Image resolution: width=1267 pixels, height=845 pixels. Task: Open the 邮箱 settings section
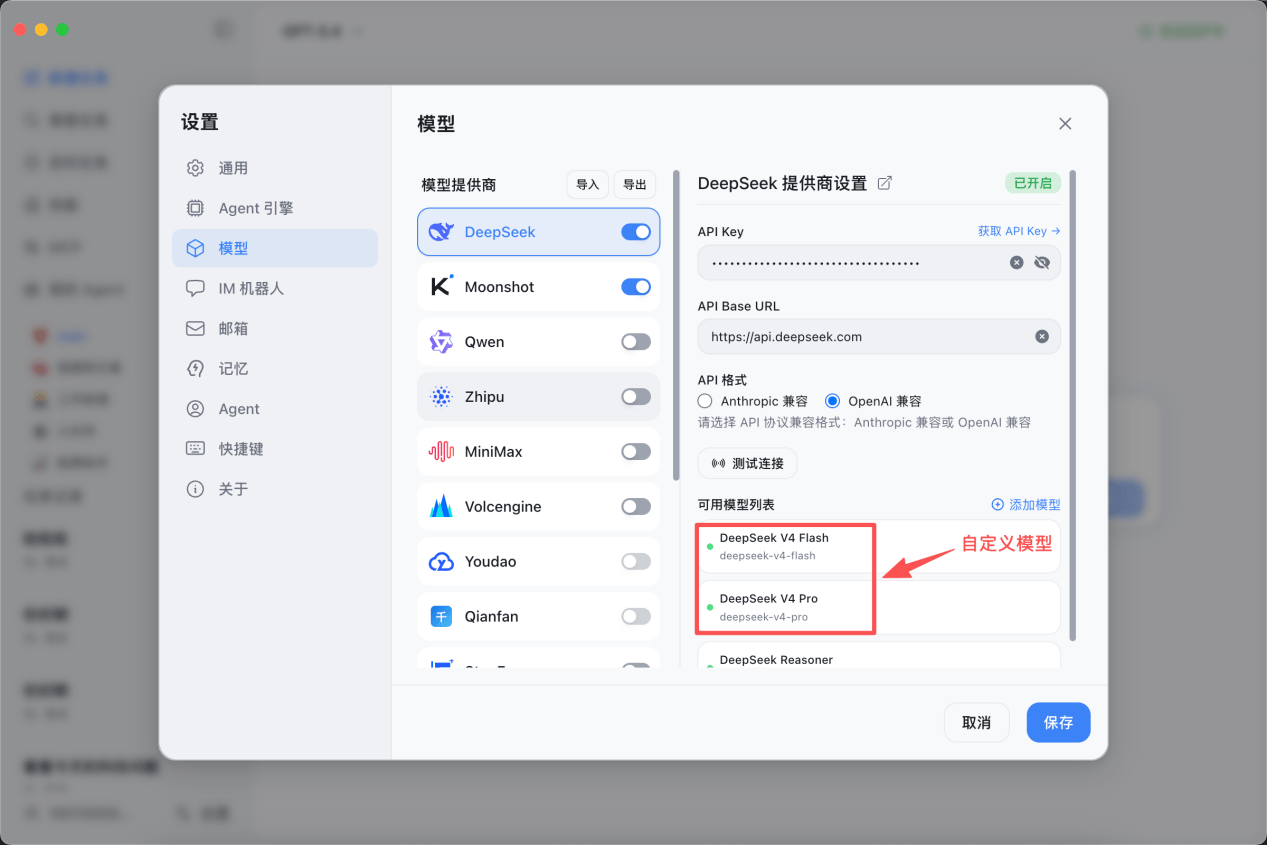[x=275, y=328]
